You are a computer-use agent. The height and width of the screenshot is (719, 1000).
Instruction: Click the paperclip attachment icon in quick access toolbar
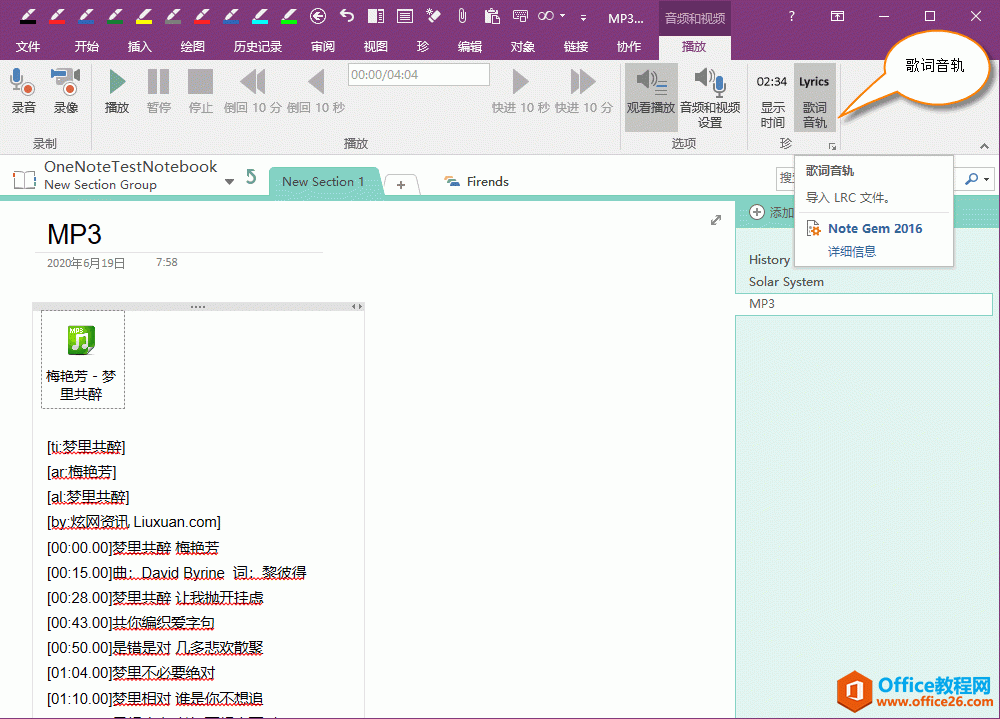(x=461, y=15)
